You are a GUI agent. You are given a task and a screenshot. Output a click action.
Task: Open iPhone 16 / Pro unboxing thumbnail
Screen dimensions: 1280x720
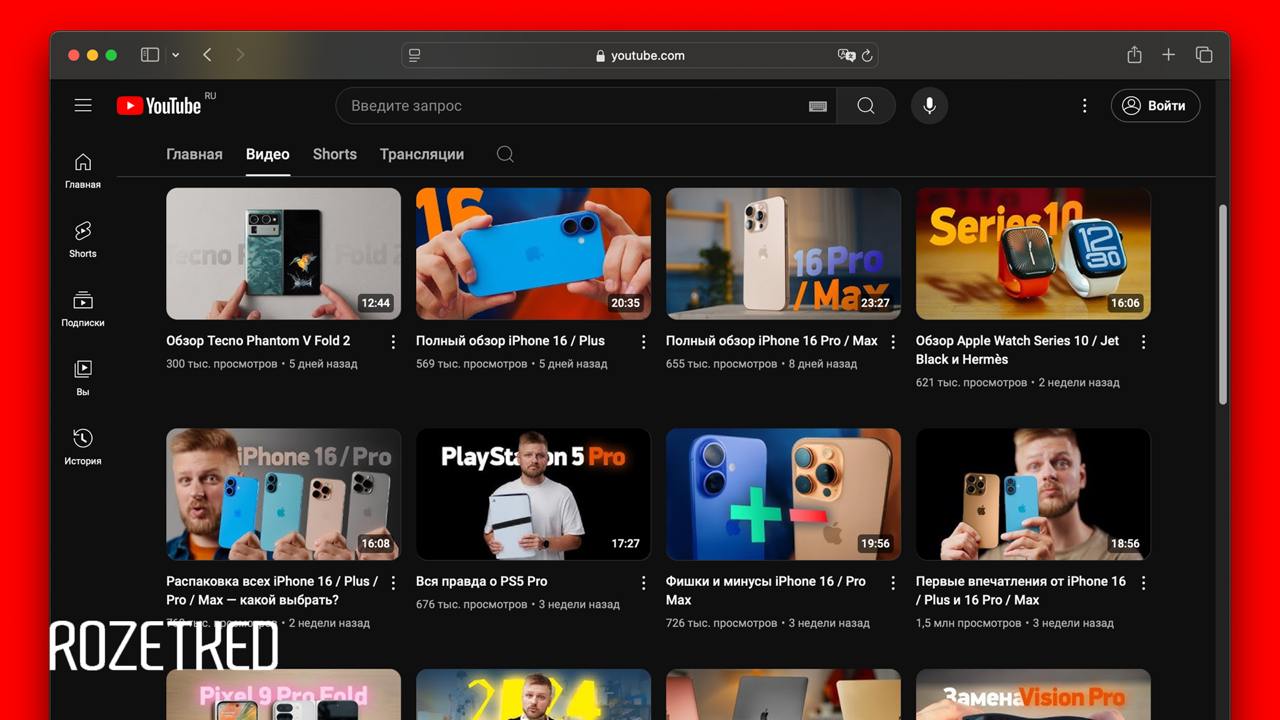[283, 494]
